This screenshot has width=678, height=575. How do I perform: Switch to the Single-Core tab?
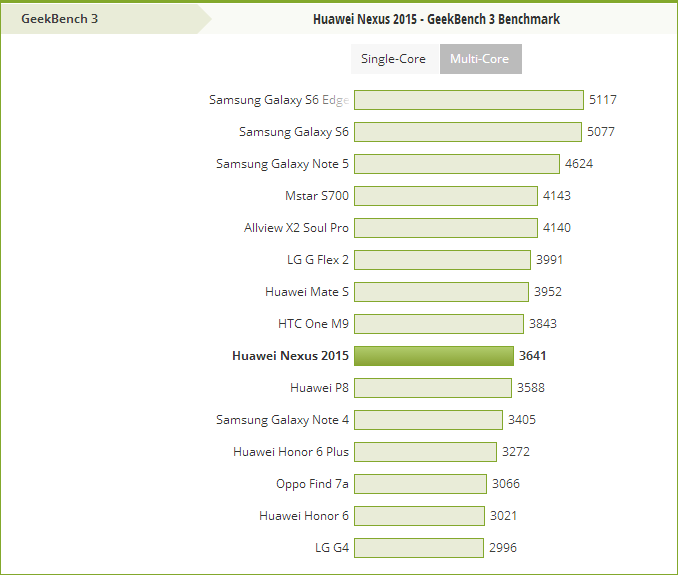(395, 59)
